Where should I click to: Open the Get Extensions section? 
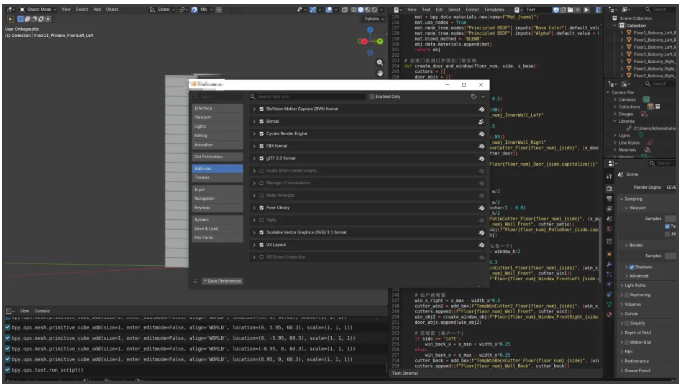click(217, 157)
